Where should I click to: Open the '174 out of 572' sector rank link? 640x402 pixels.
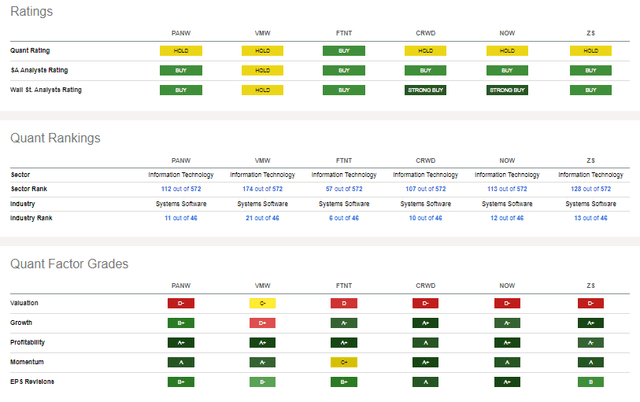pos(262,189)
